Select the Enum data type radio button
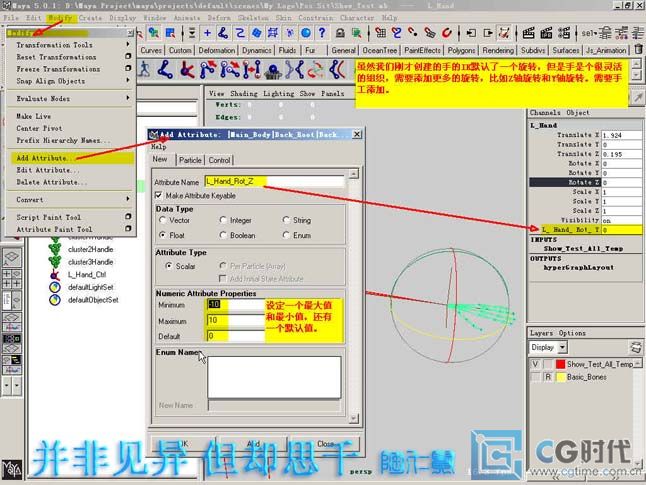 point(286,235)
